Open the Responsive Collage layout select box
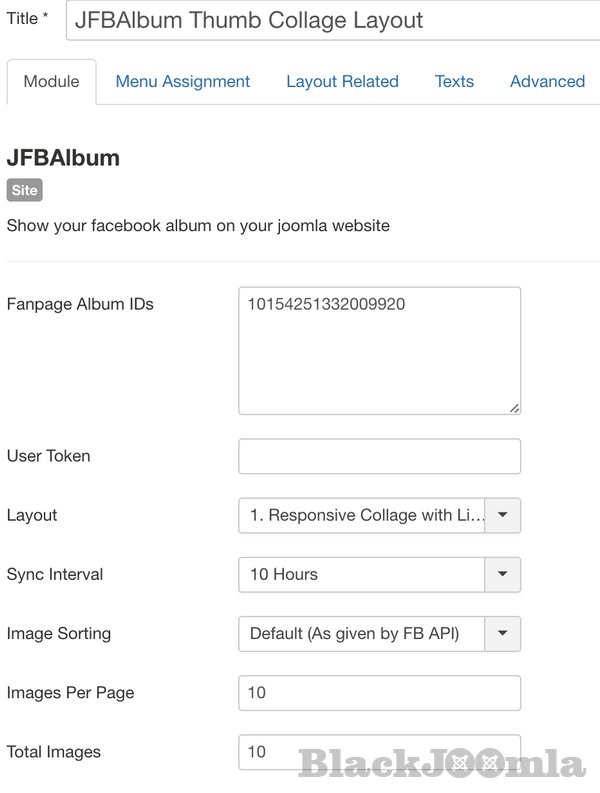 pos(362,515)
